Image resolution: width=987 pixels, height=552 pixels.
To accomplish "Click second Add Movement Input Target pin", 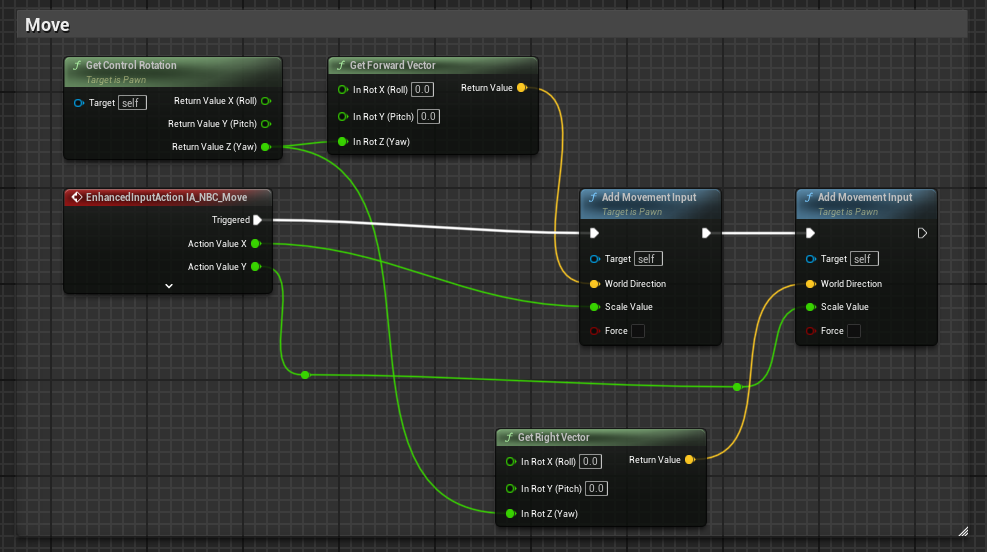I will [810, 259].
